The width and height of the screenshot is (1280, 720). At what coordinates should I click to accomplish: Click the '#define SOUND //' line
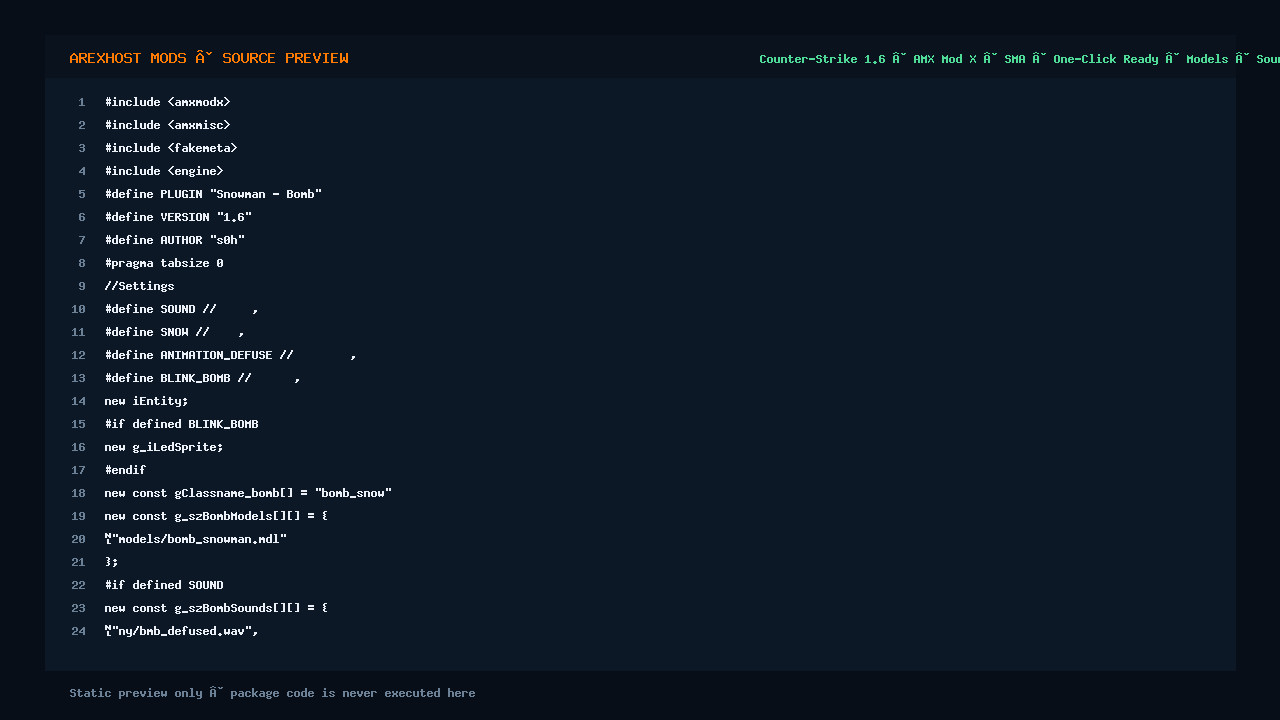(x=181, y=309)
